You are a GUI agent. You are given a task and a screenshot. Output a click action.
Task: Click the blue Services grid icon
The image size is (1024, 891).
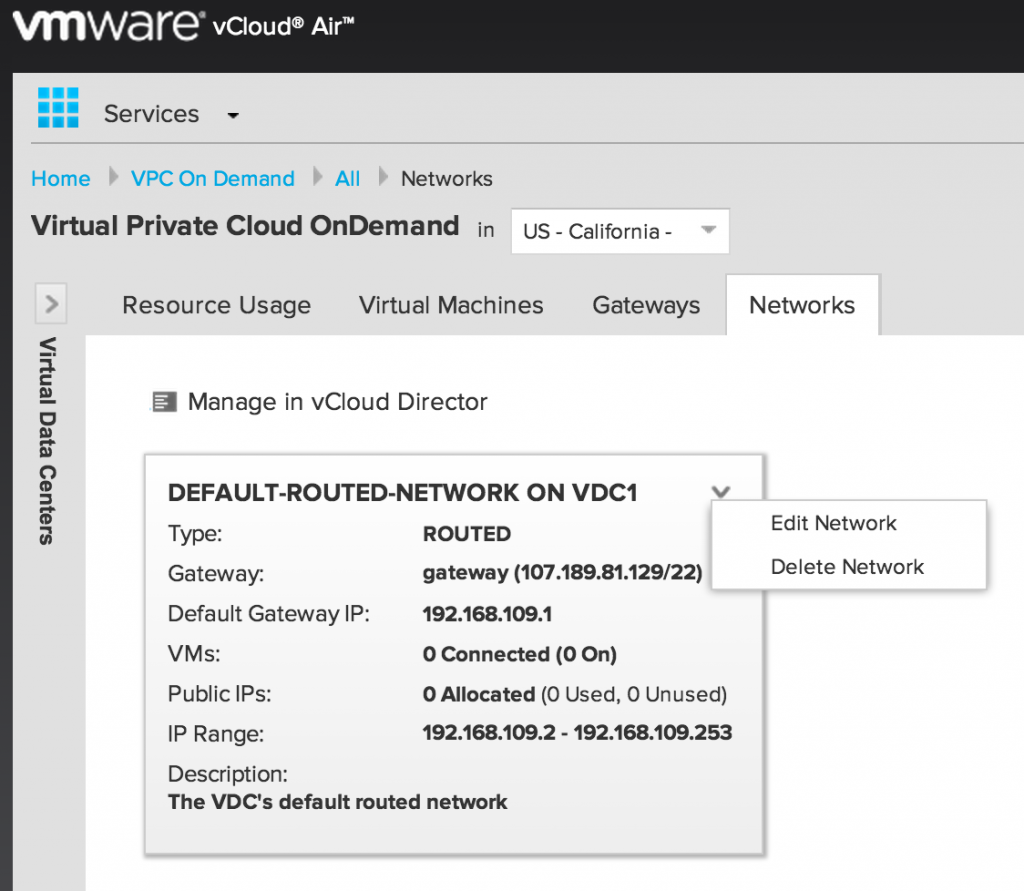pos(58,108)
